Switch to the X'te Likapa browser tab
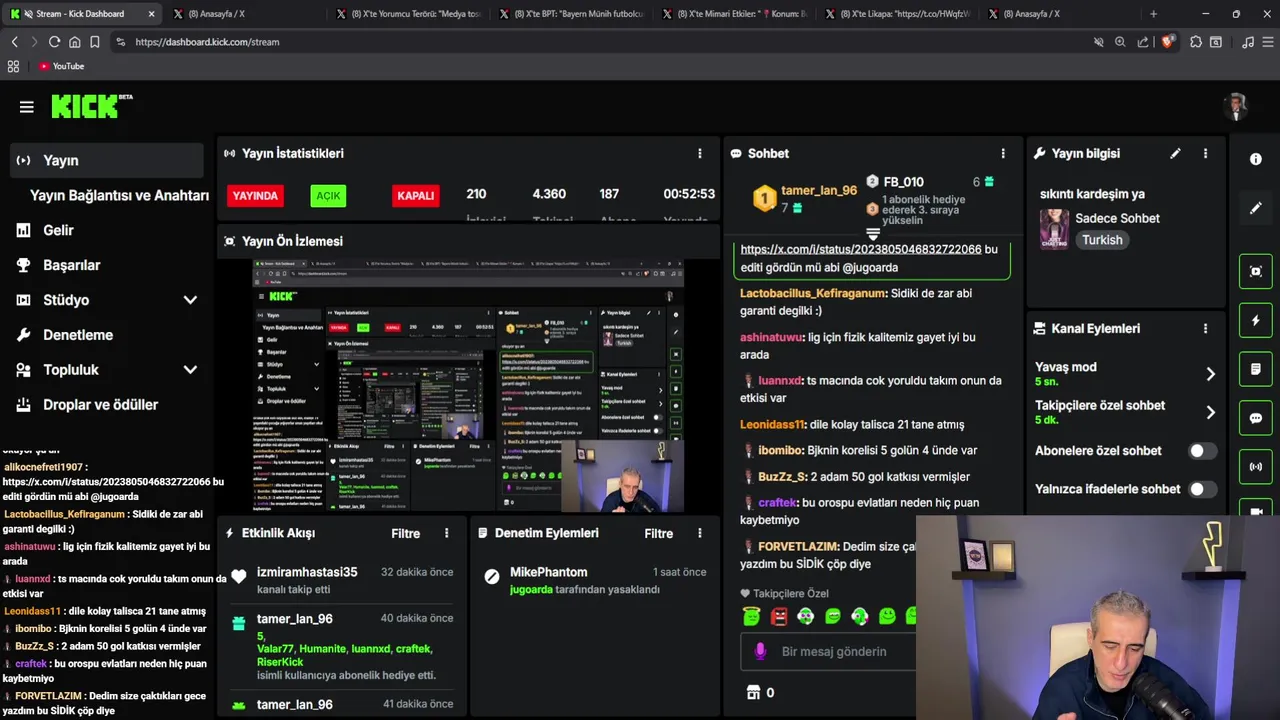The image size is (1280, 720). tap(897, 14)
